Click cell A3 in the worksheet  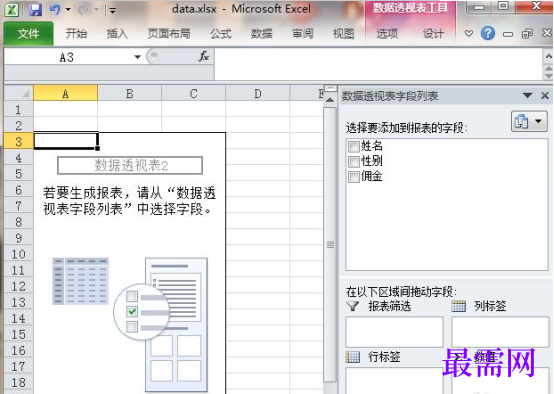coord(66,141)
